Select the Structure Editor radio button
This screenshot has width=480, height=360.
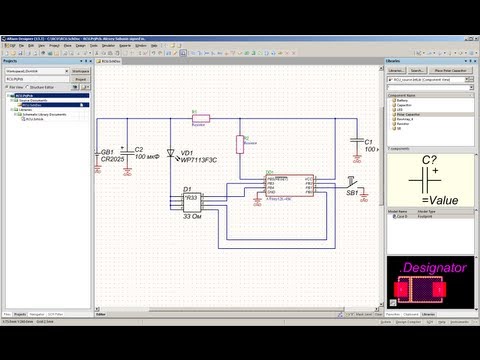pyautogui.click(x=27, y=87)
